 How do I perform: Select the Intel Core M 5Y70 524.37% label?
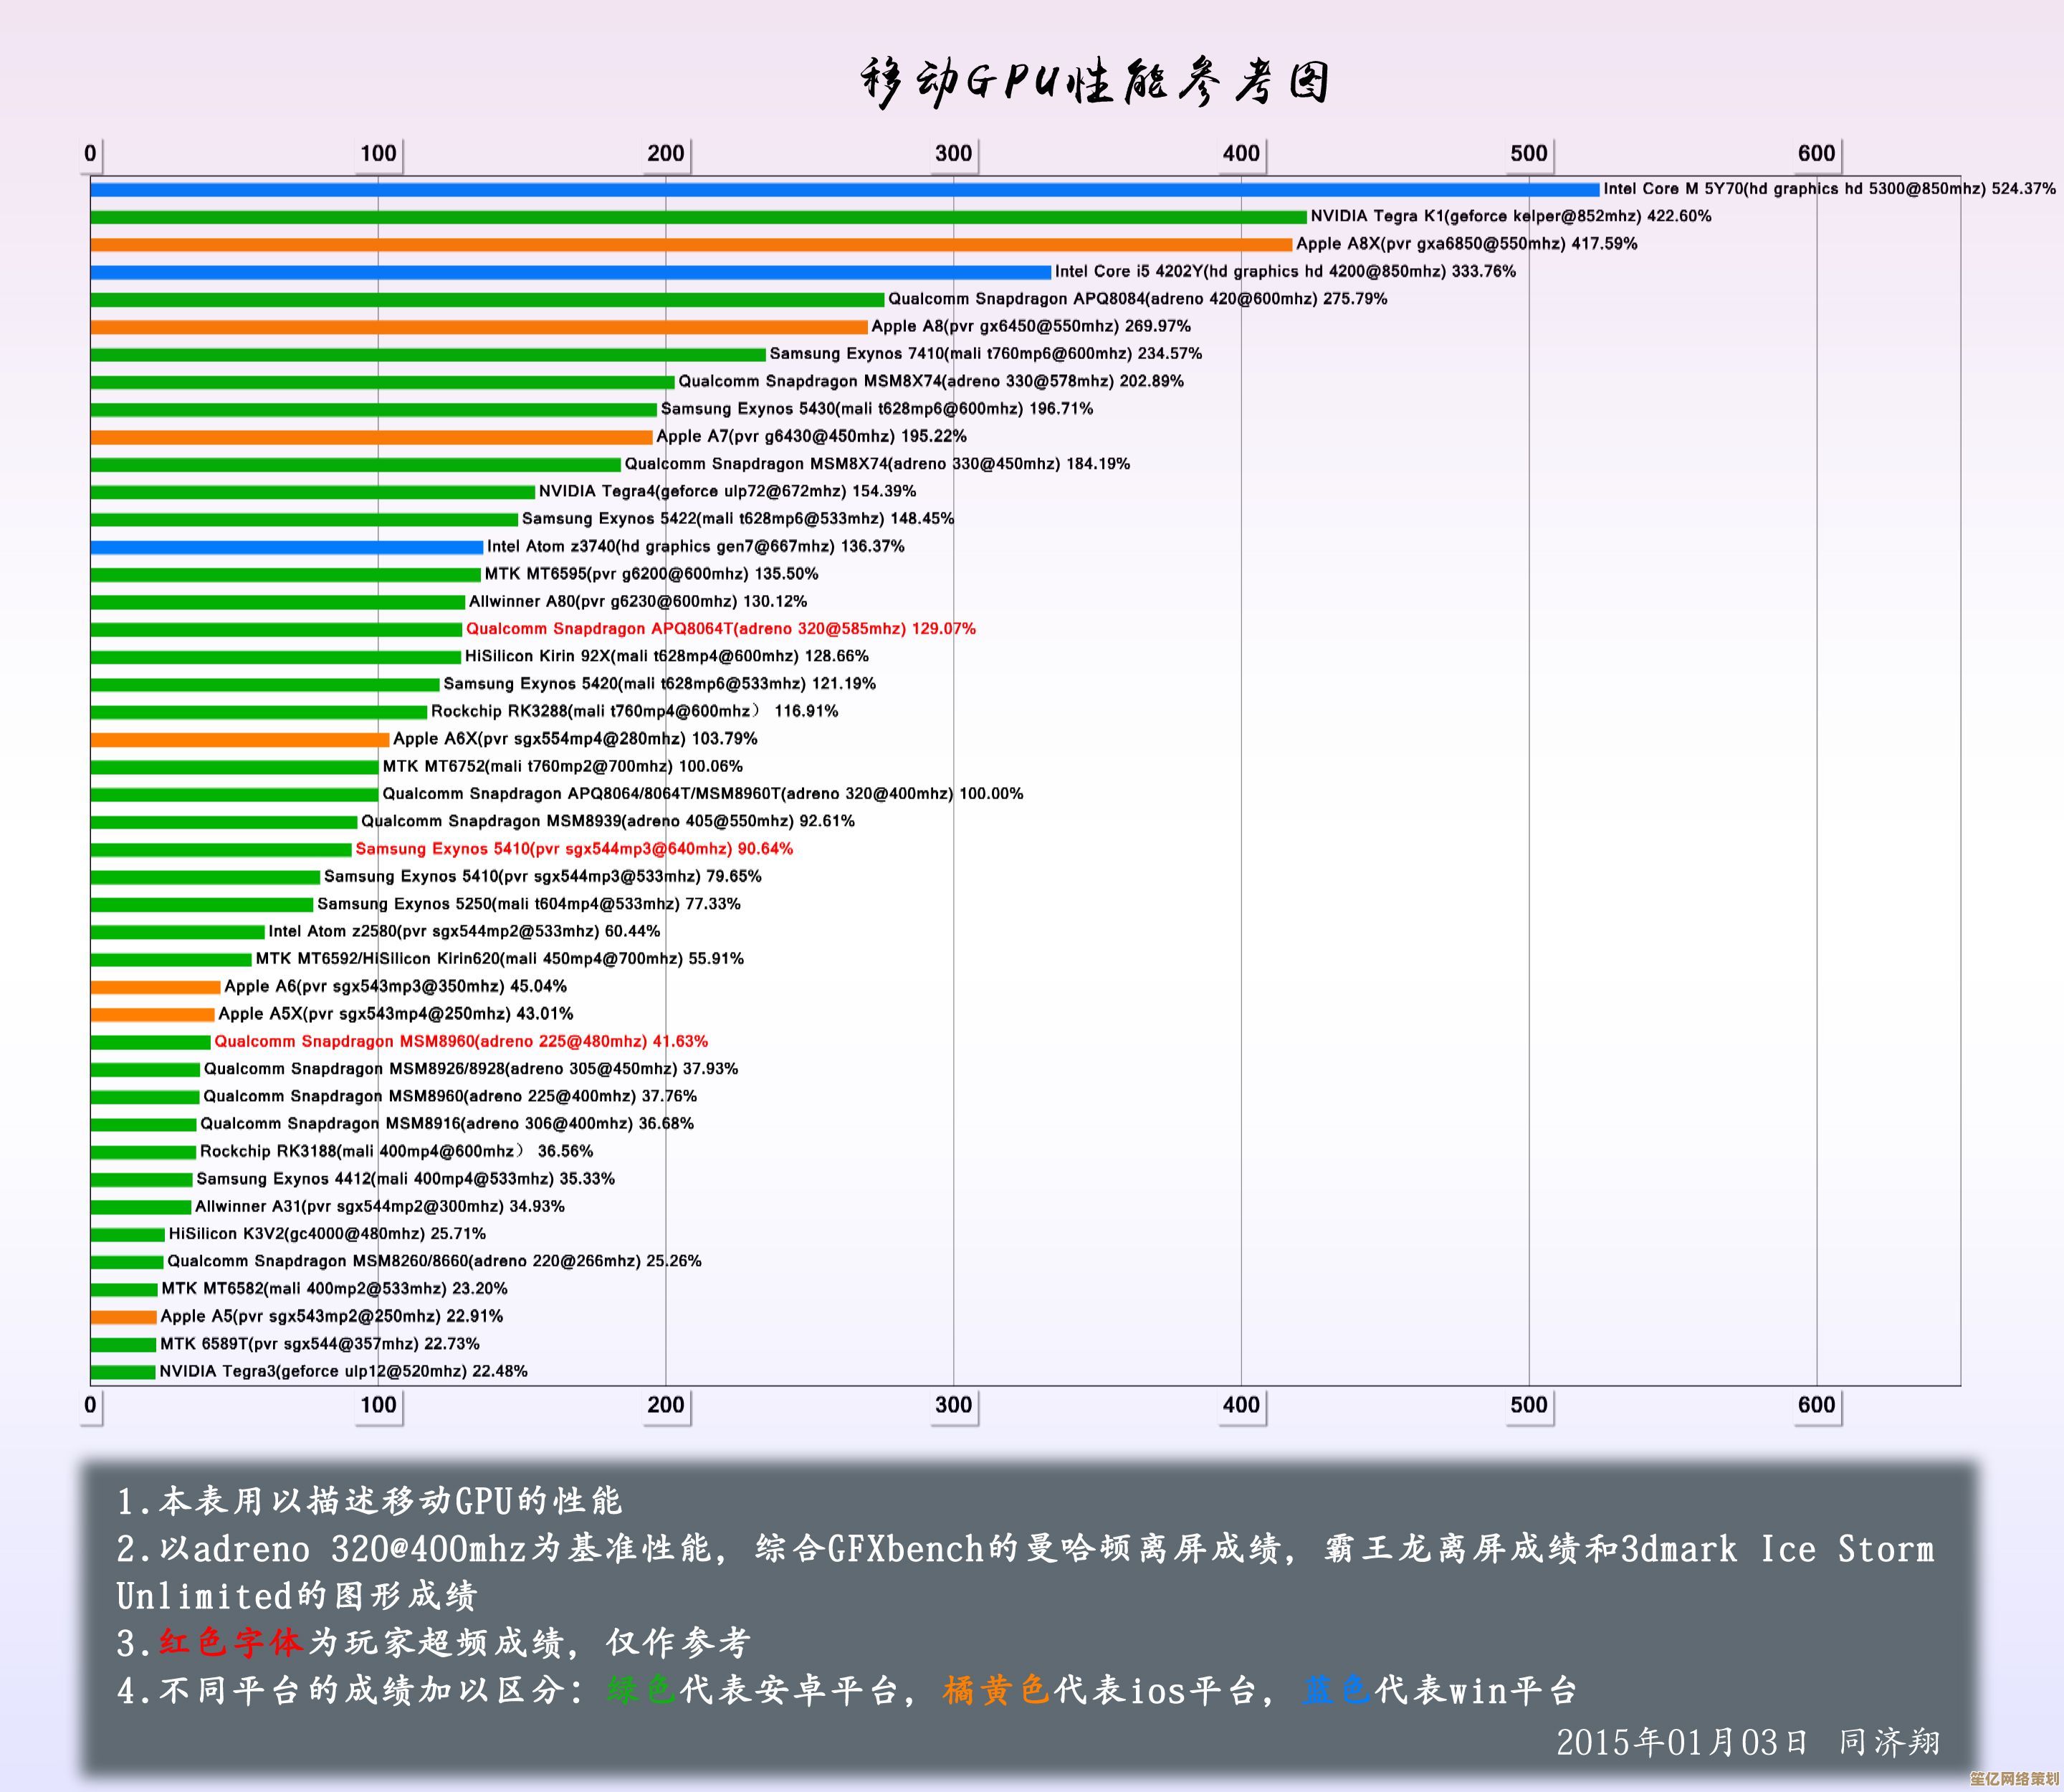pos(1829,189)
